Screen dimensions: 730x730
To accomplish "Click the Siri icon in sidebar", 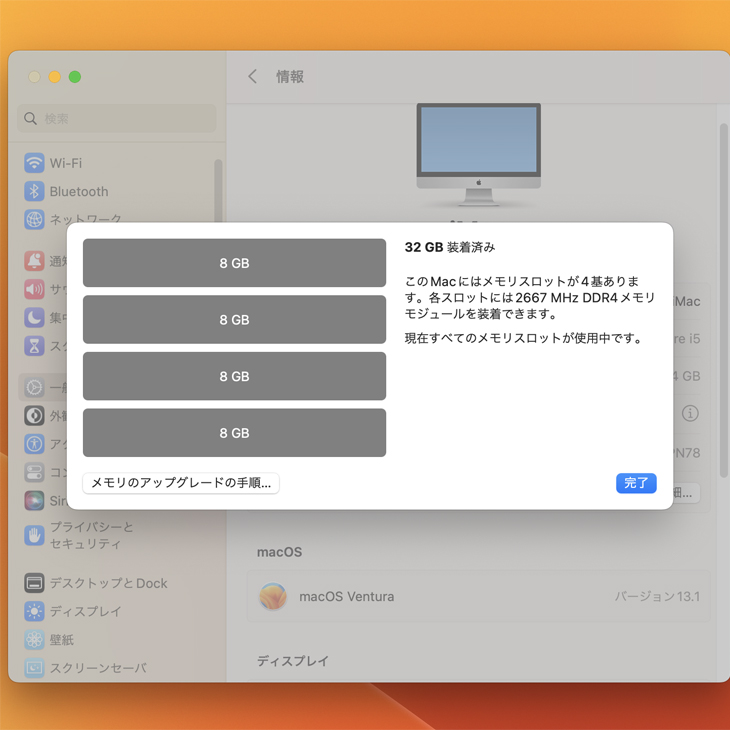I will point(34,500).
